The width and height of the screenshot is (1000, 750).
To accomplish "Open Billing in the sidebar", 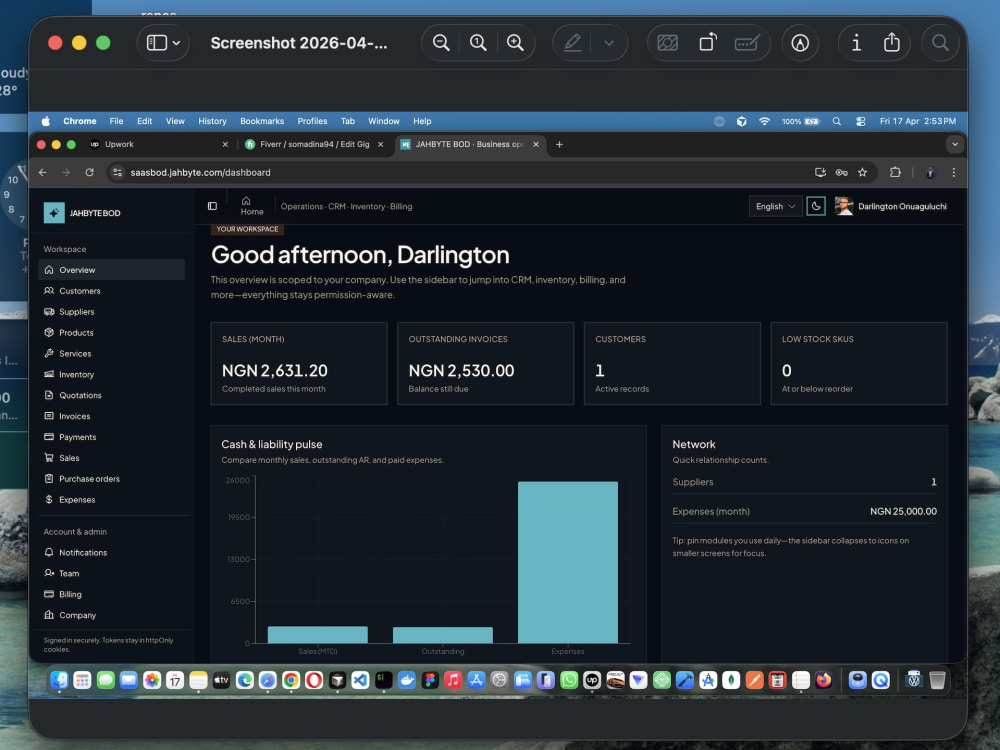I will (112, 594).
